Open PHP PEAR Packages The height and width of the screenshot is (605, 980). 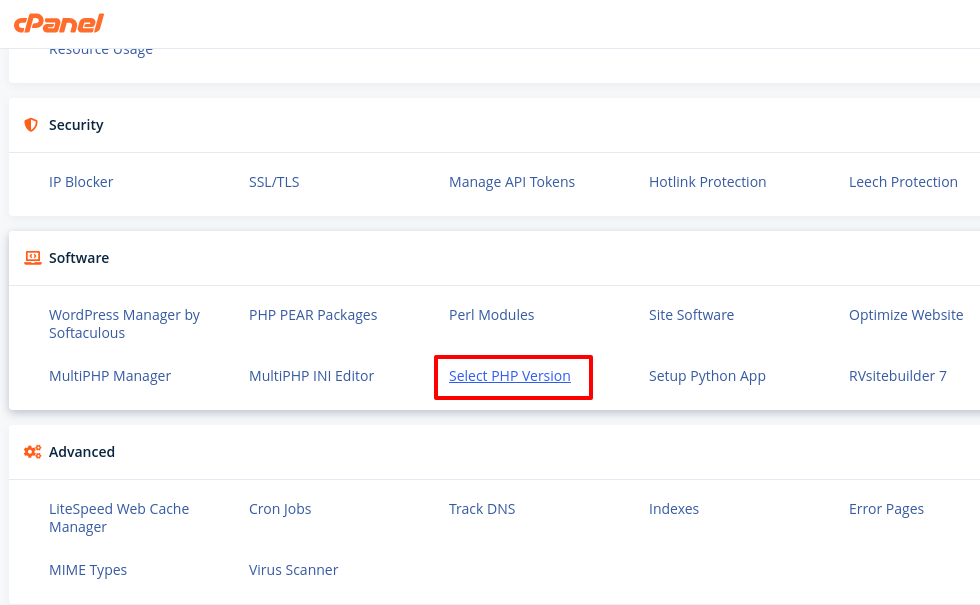point(312,315)
